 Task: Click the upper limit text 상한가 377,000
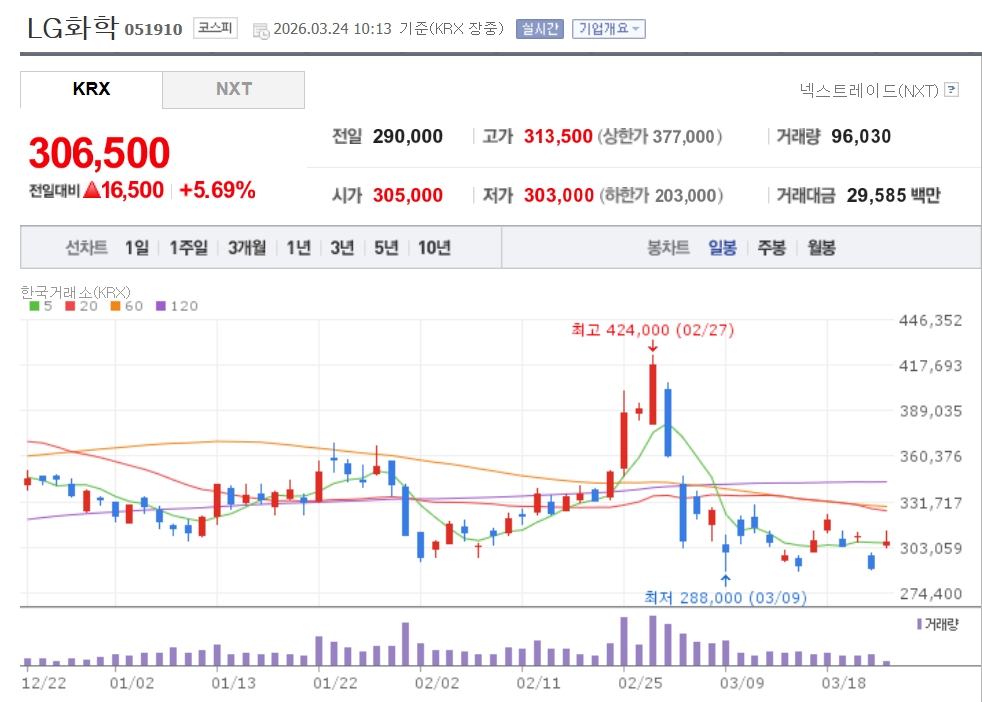click(x=660, y=136)
